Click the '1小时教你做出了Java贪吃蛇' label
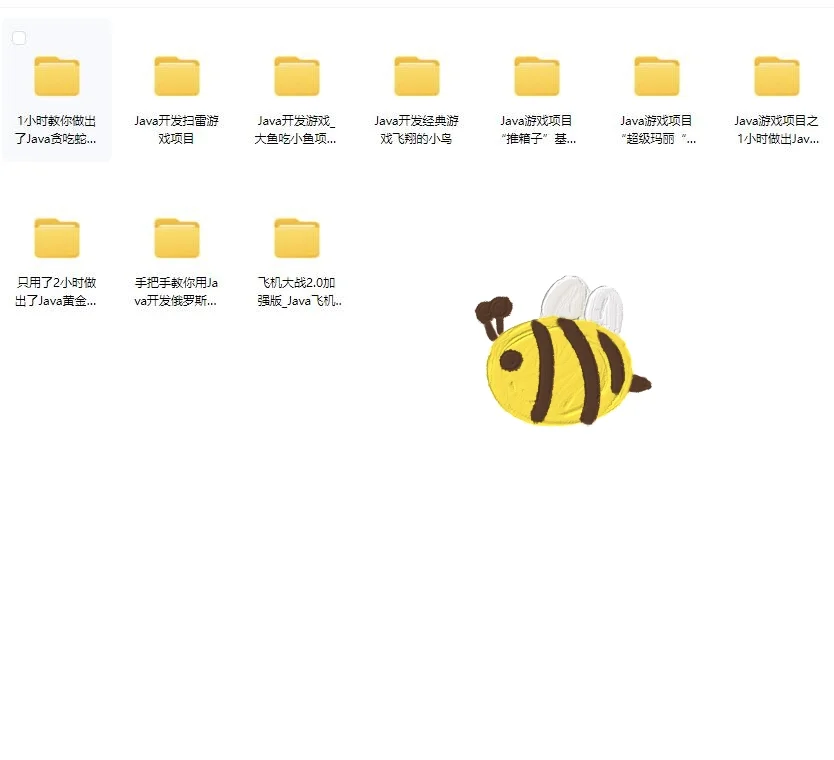The height and width of the screenshot is (760, 834). tap(57, 126)
